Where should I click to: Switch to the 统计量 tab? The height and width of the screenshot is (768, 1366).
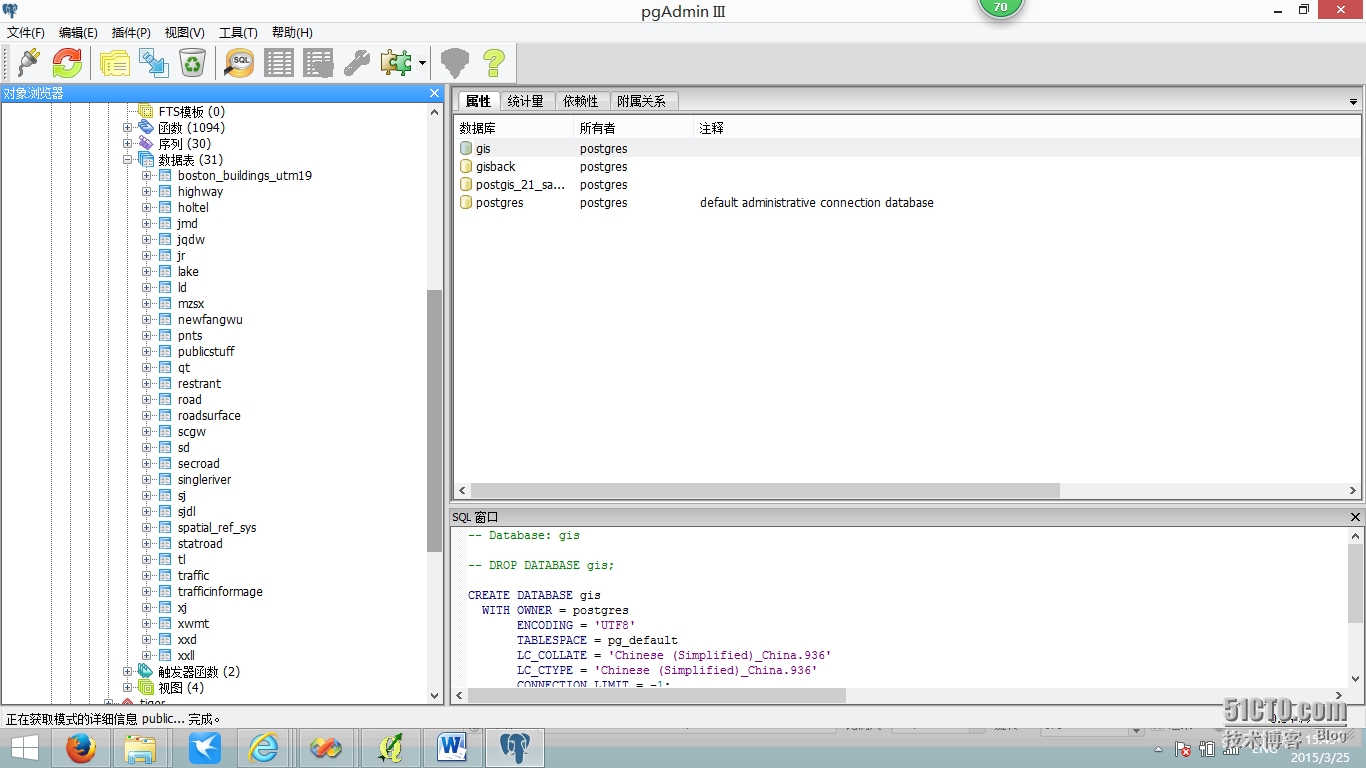coord(525,101)
